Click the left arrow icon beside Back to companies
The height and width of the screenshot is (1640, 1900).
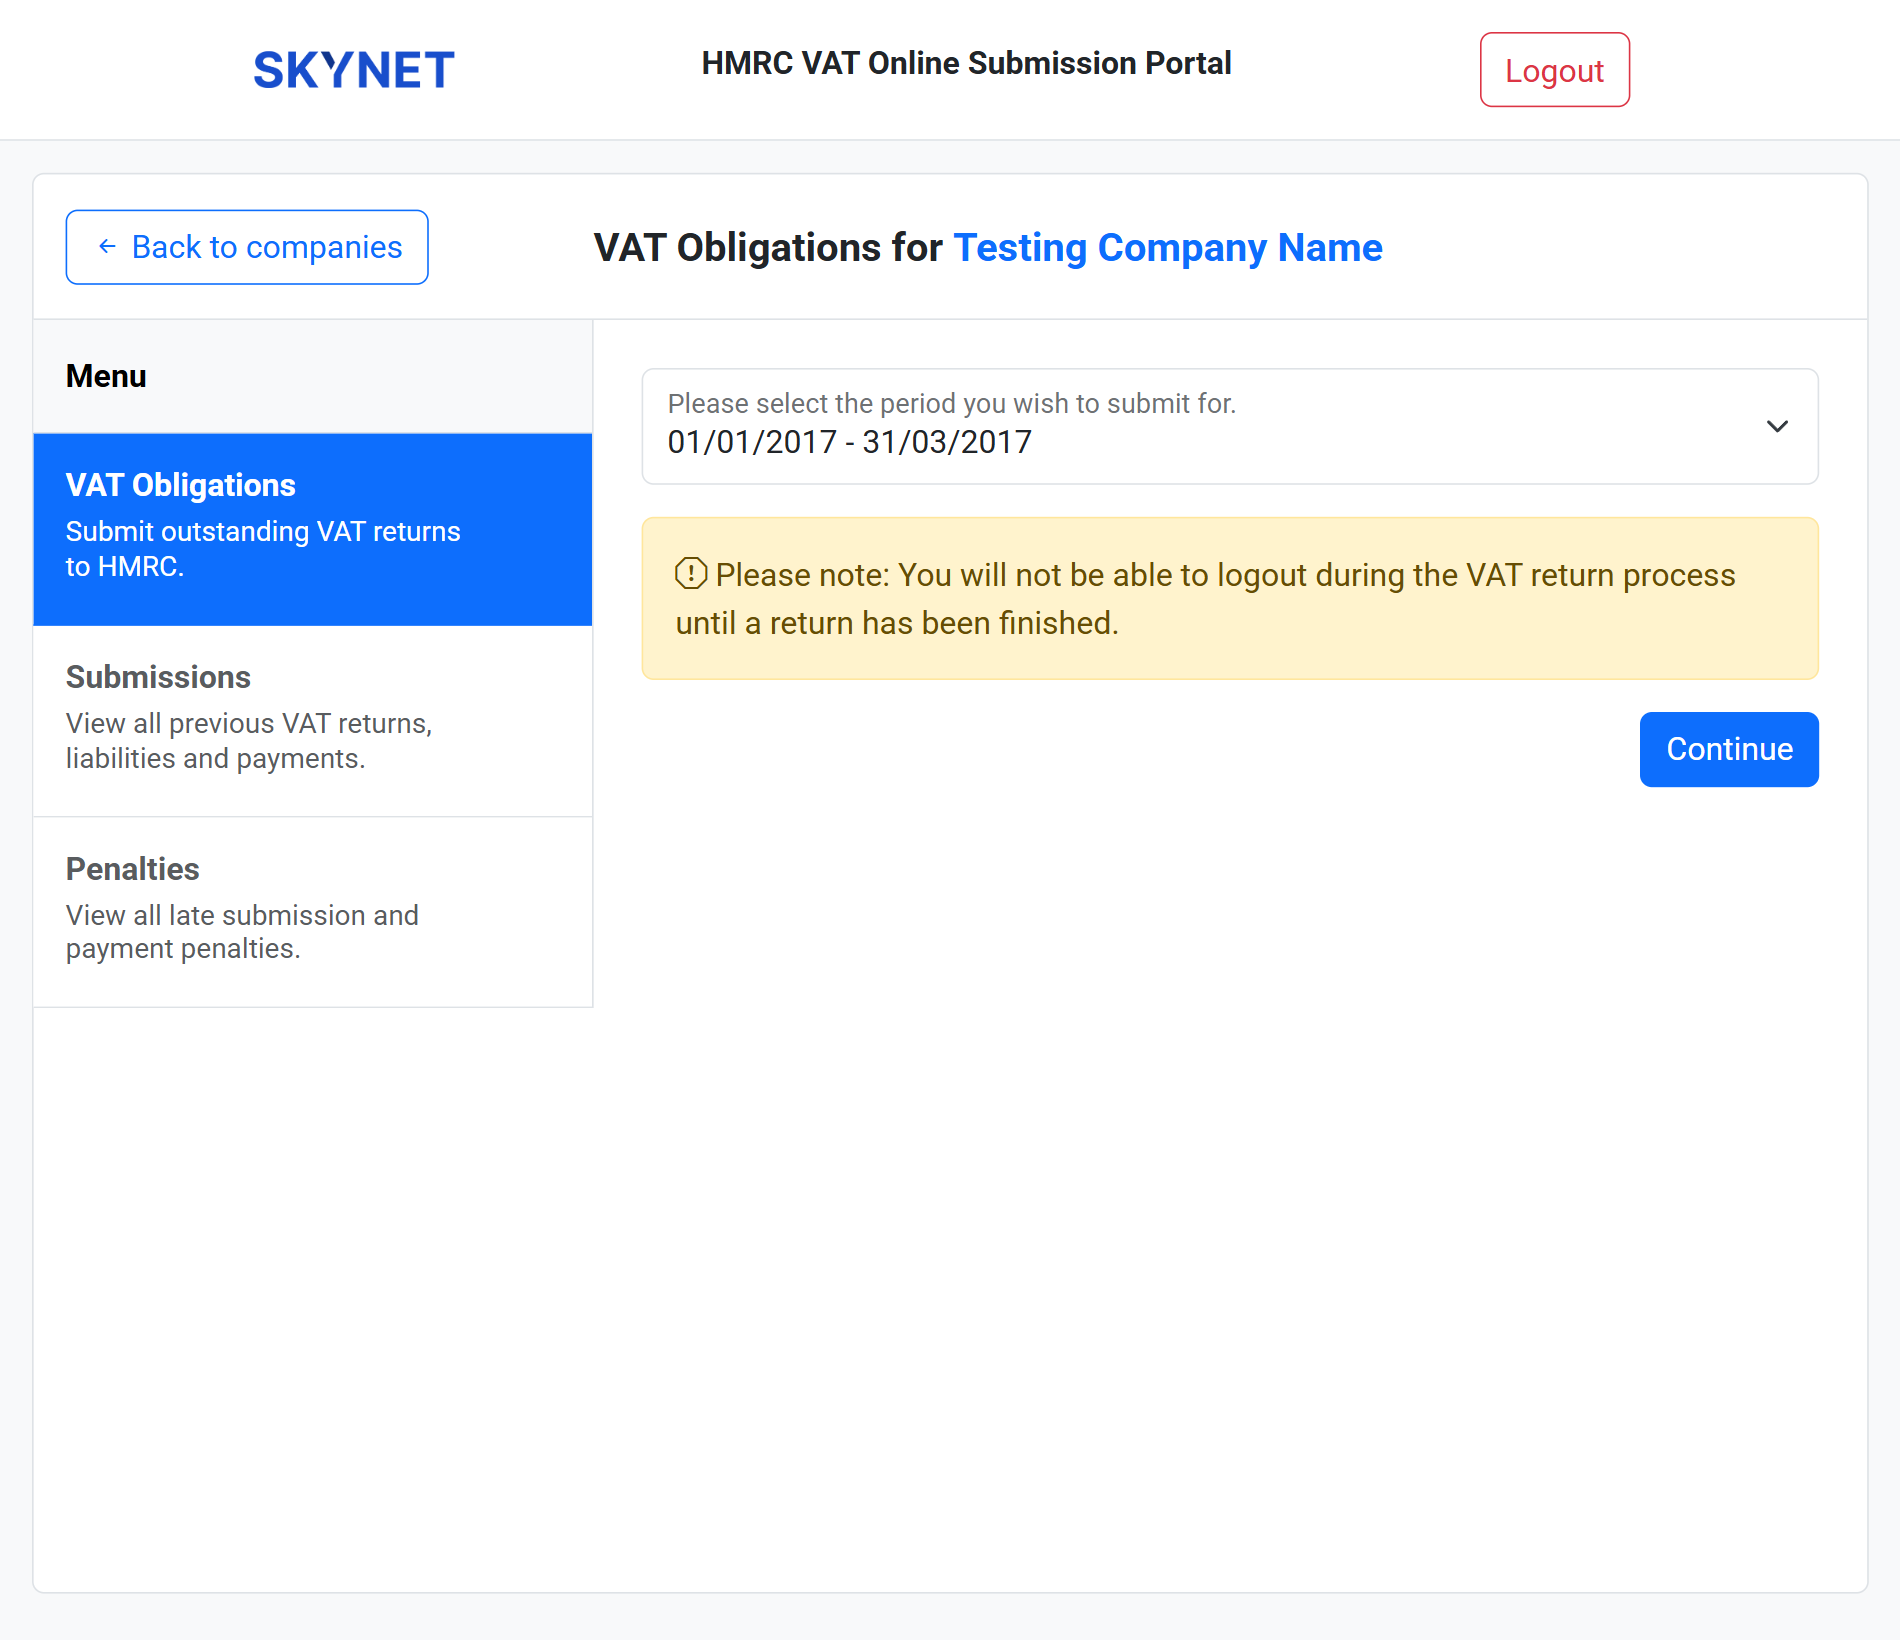[x=107, y=247]
